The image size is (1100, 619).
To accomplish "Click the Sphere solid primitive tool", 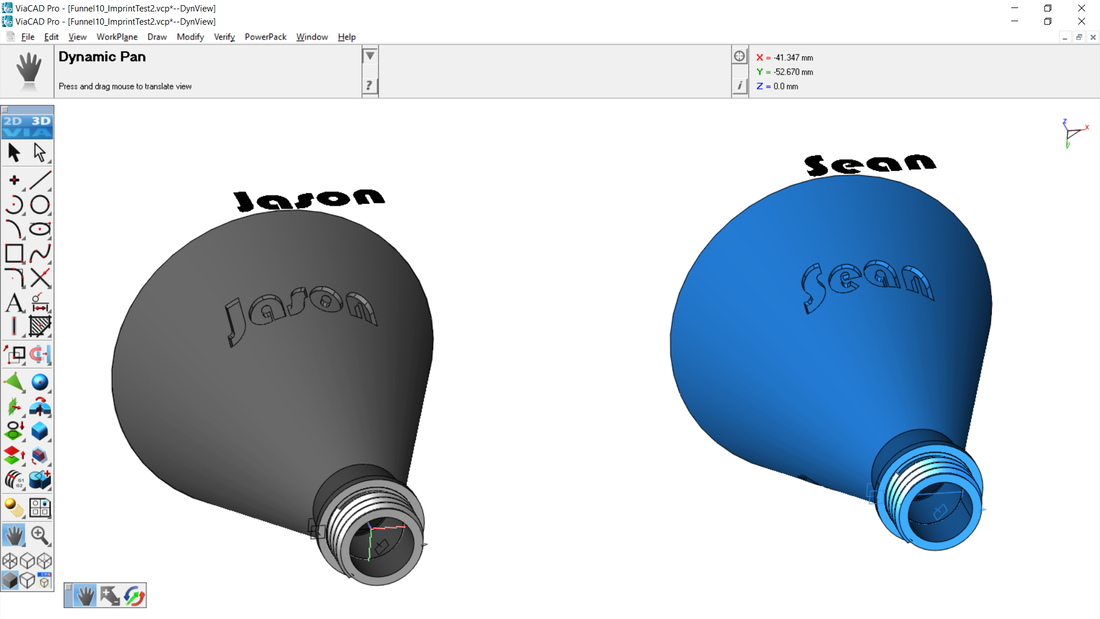I will 40,382.
